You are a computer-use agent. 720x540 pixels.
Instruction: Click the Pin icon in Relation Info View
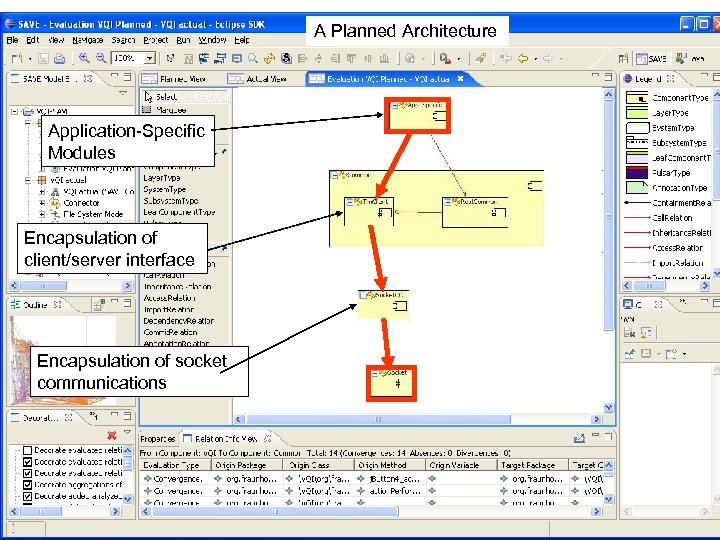[x=579, y=438]
